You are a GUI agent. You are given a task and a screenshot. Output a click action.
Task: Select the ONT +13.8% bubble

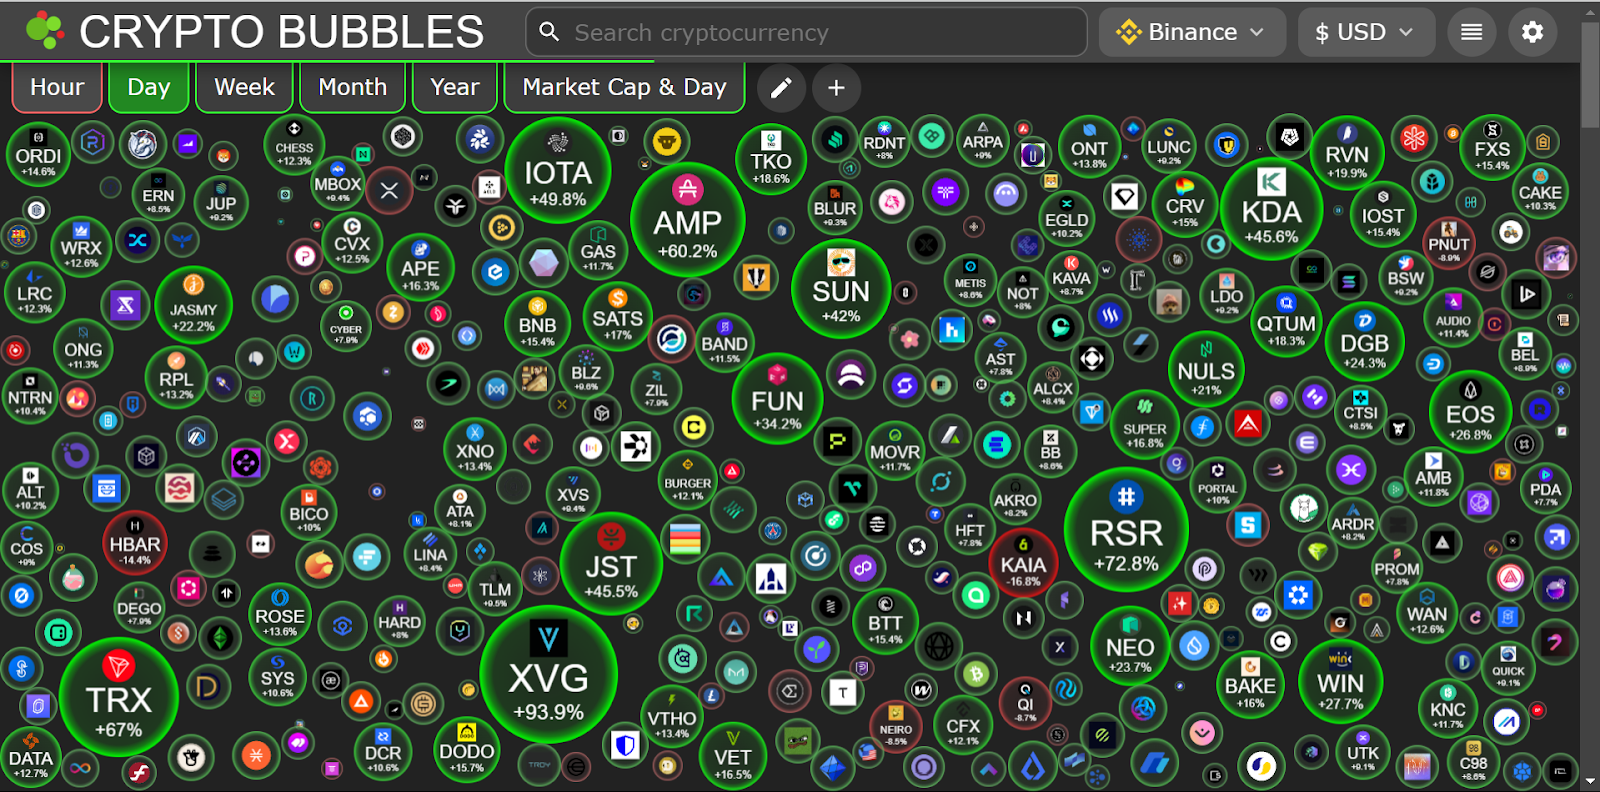pyautogui.click(x=1089, y=149)
